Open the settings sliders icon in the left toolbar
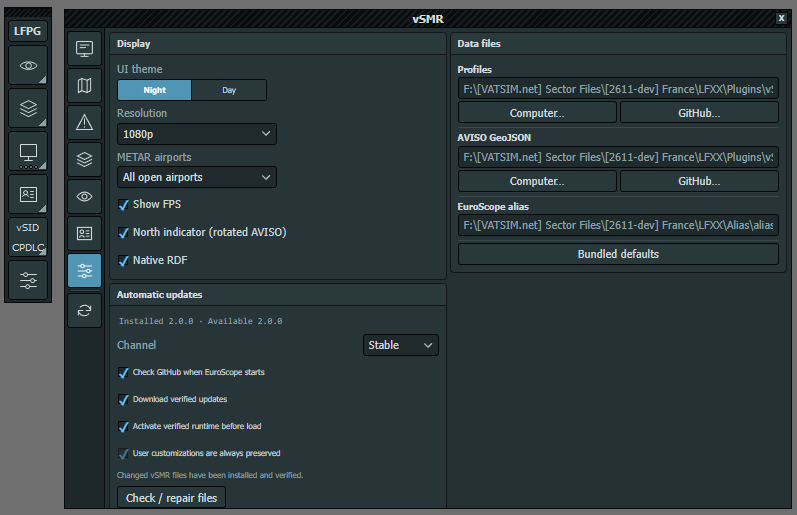The width and height of the screenshot is (797, 515). point(28,280)
